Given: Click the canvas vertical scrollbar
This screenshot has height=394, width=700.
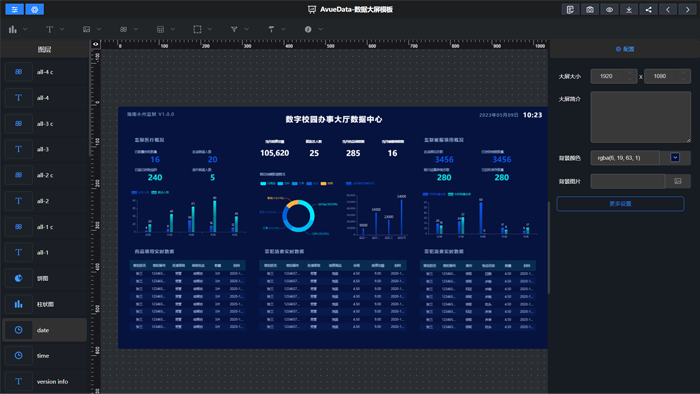Looking at the screenshot, I should (x=549, y=248).
